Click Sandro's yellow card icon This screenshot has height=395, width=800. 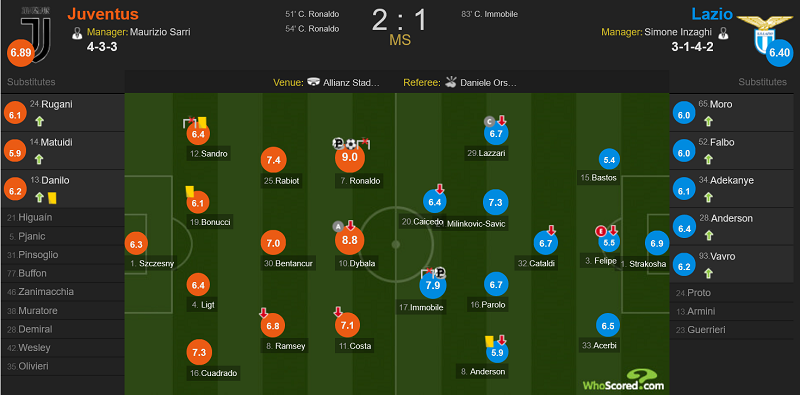point(202,122)
